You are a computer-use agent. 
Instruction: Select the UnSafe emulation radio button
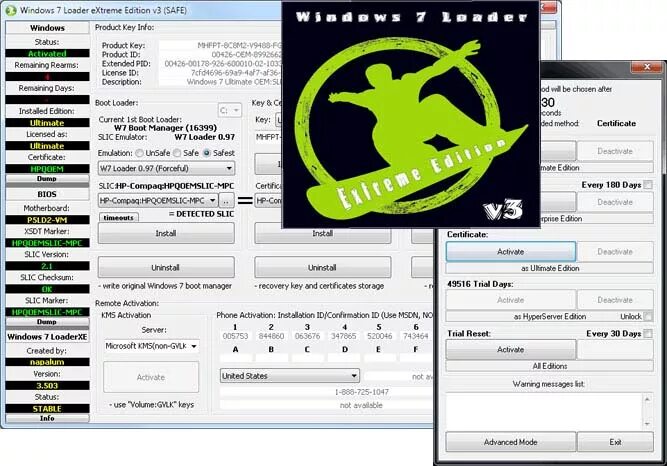(x=139, y=153)
